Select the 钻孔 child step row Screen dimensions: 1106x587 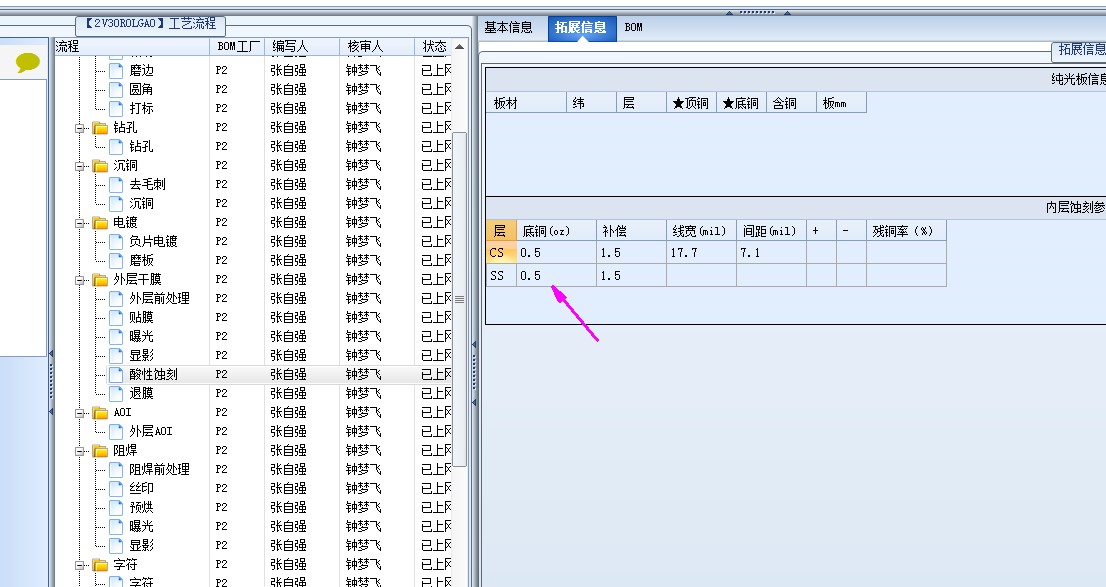tap(141, 147)
